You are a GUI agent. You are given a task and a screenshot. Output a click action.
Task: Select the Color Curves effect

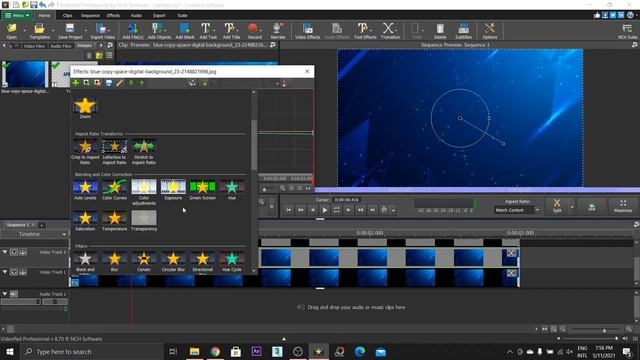(x=114, y=189)
